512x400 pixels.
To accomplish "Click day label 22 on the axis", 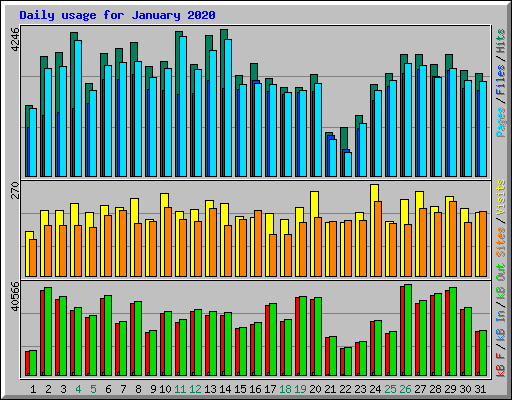I will tap(345, 389).
